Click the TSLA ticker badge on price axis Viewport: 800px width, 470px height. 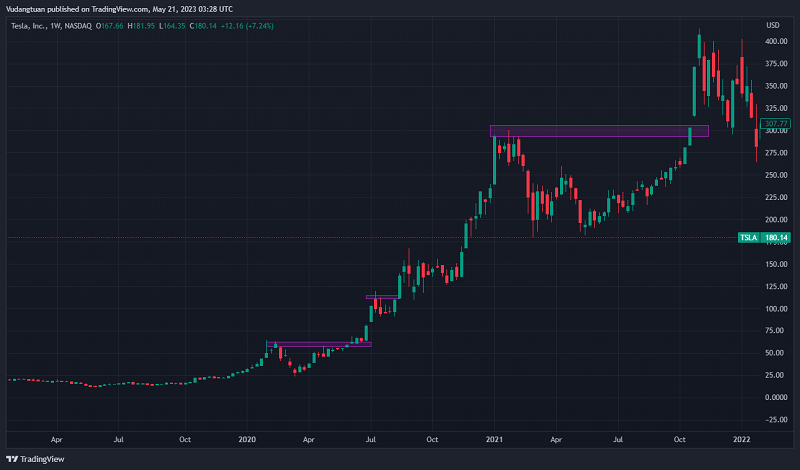748,238
